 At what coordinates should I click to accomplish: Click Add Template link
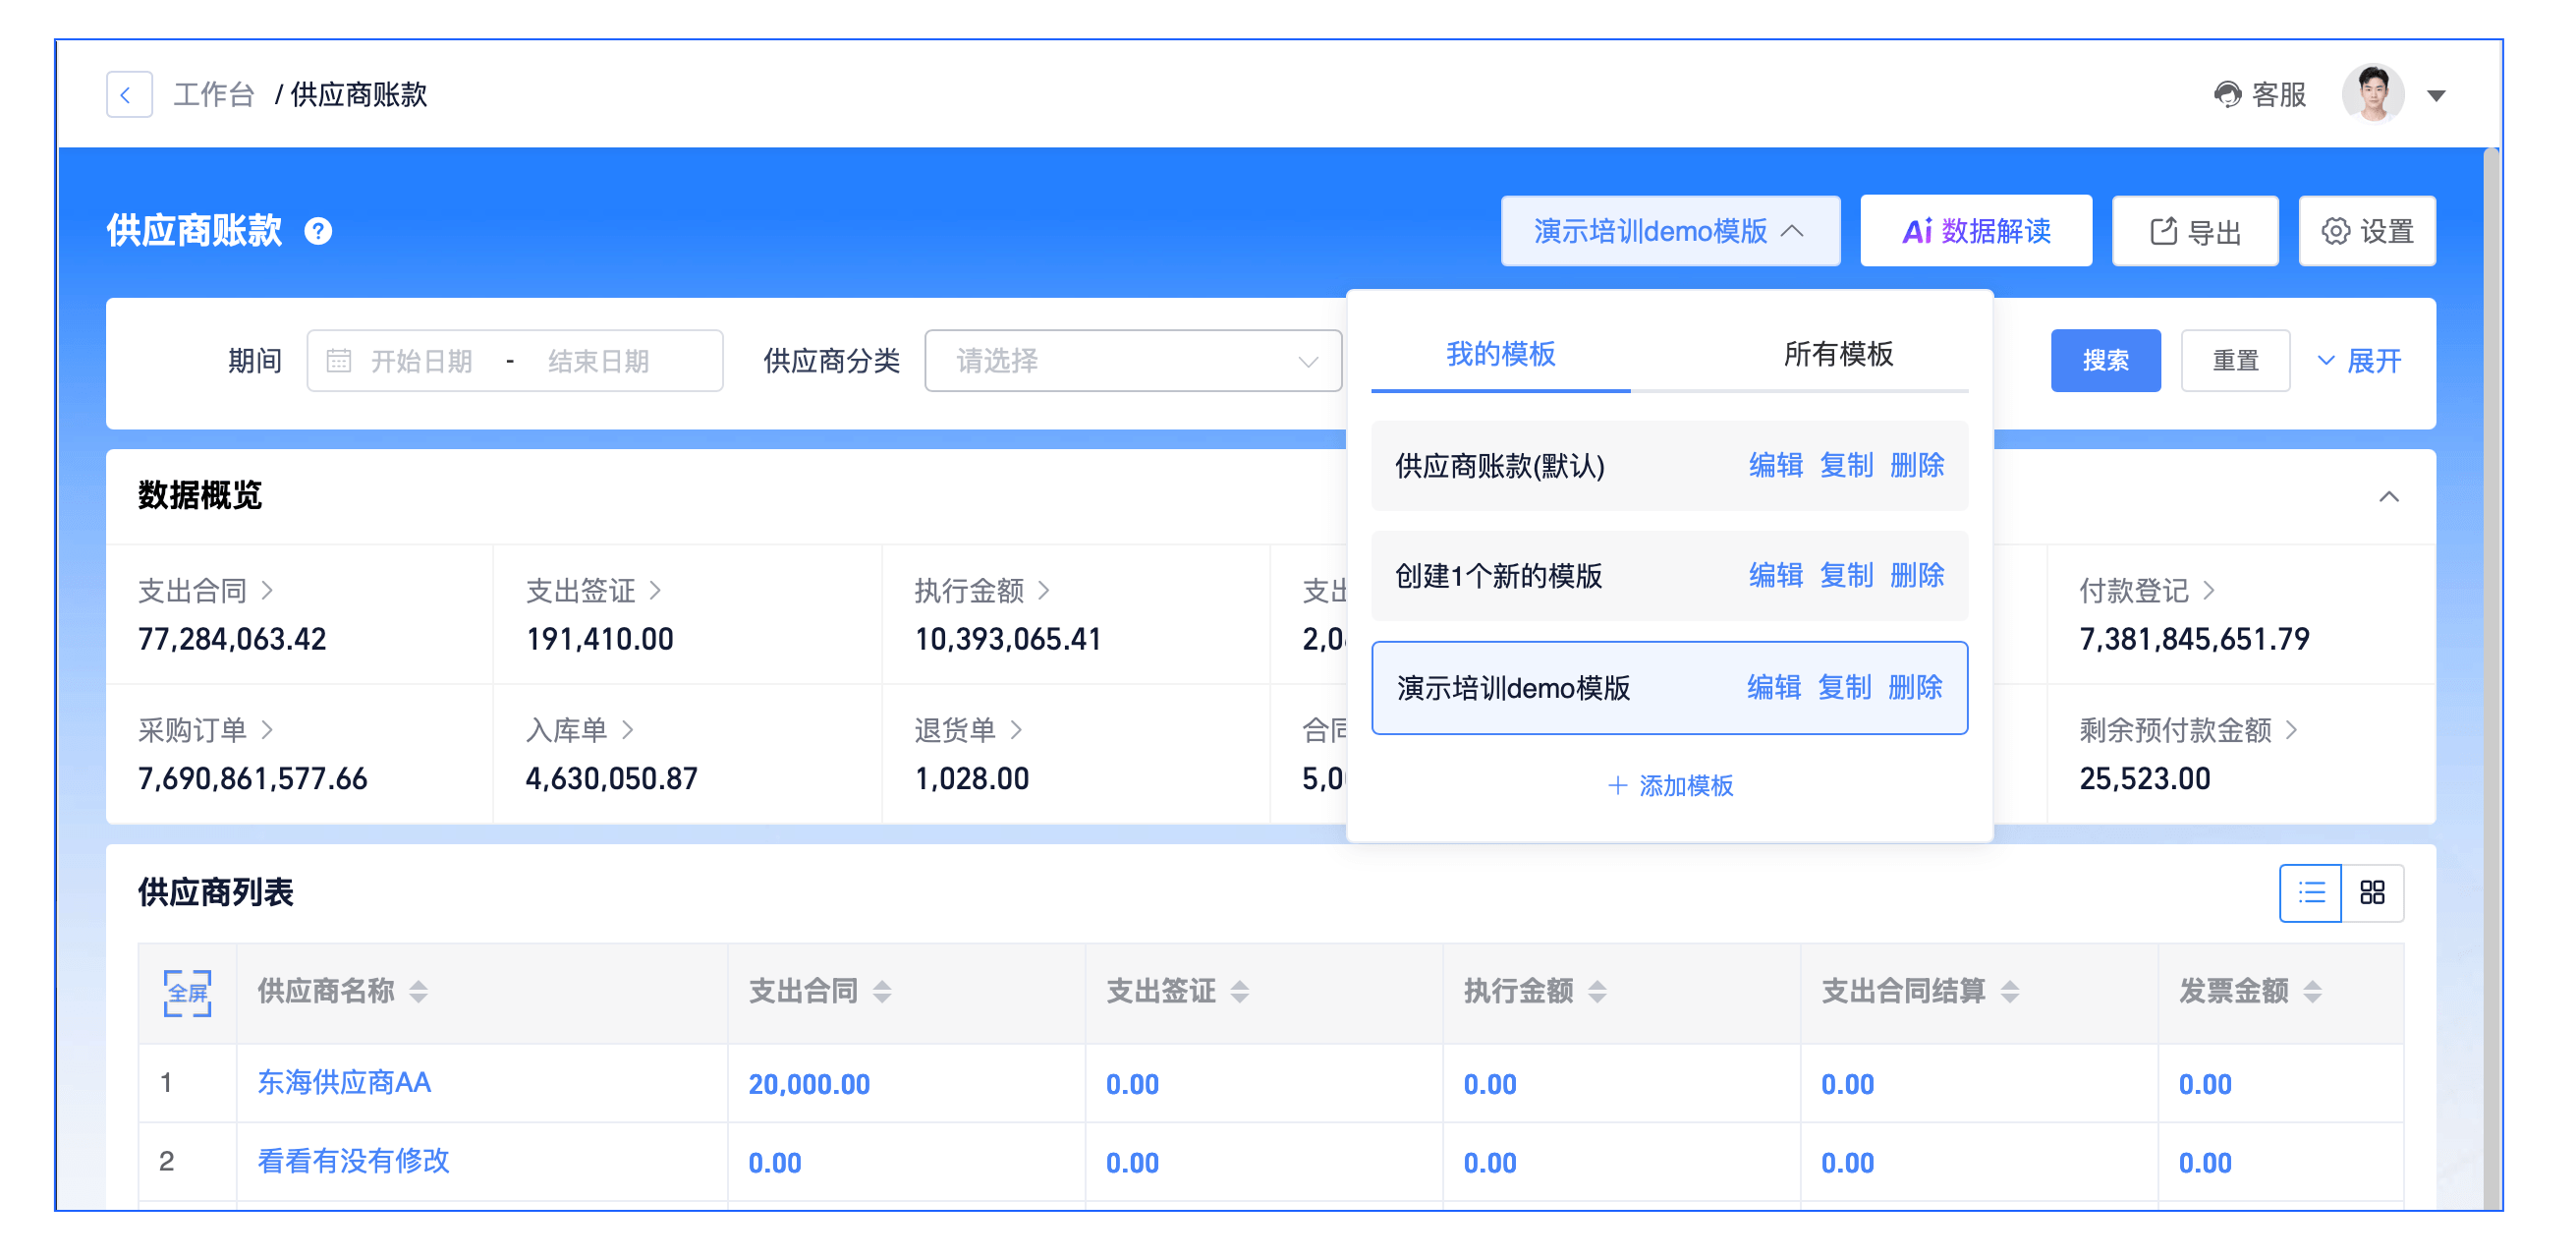tap(1669, 786)
